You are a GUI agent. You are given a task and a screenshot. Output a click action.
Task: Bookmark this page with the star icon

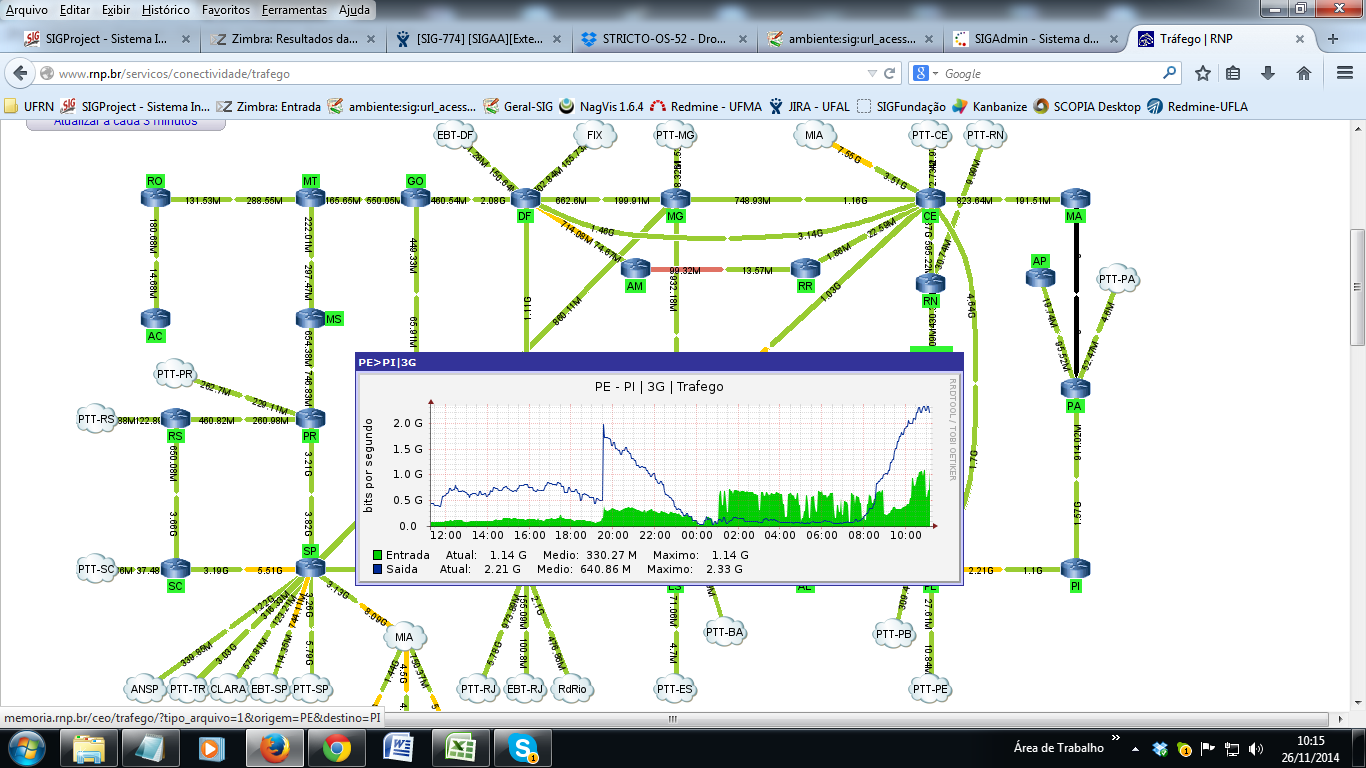pyautogui.click(x=1203, y=73)
